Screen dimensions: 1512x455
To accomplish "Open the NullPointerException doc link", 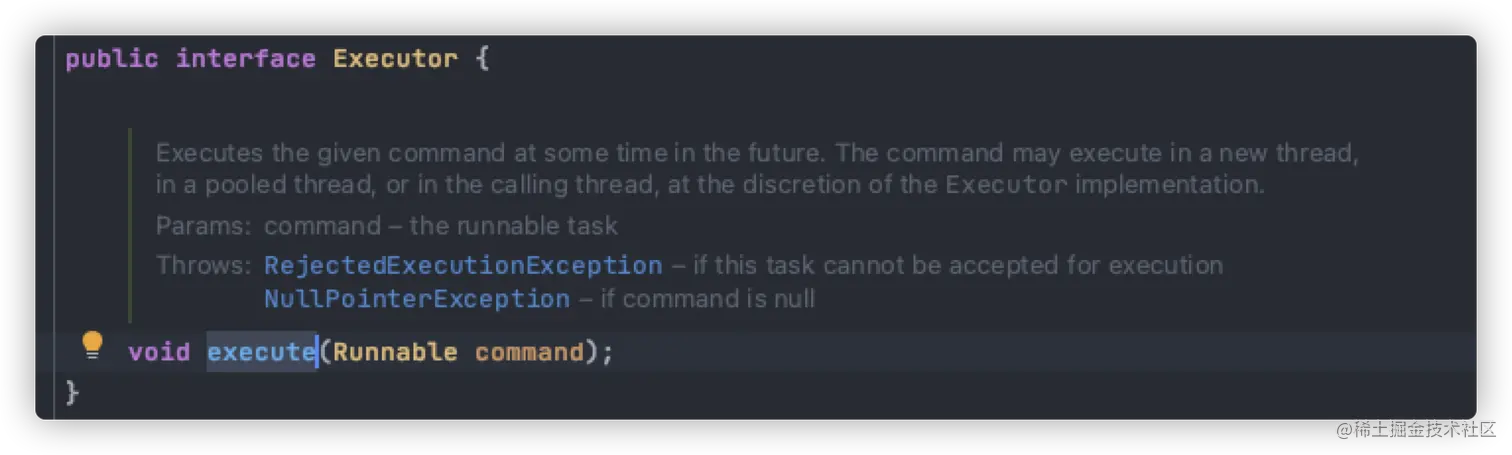I will coord(417,299).
